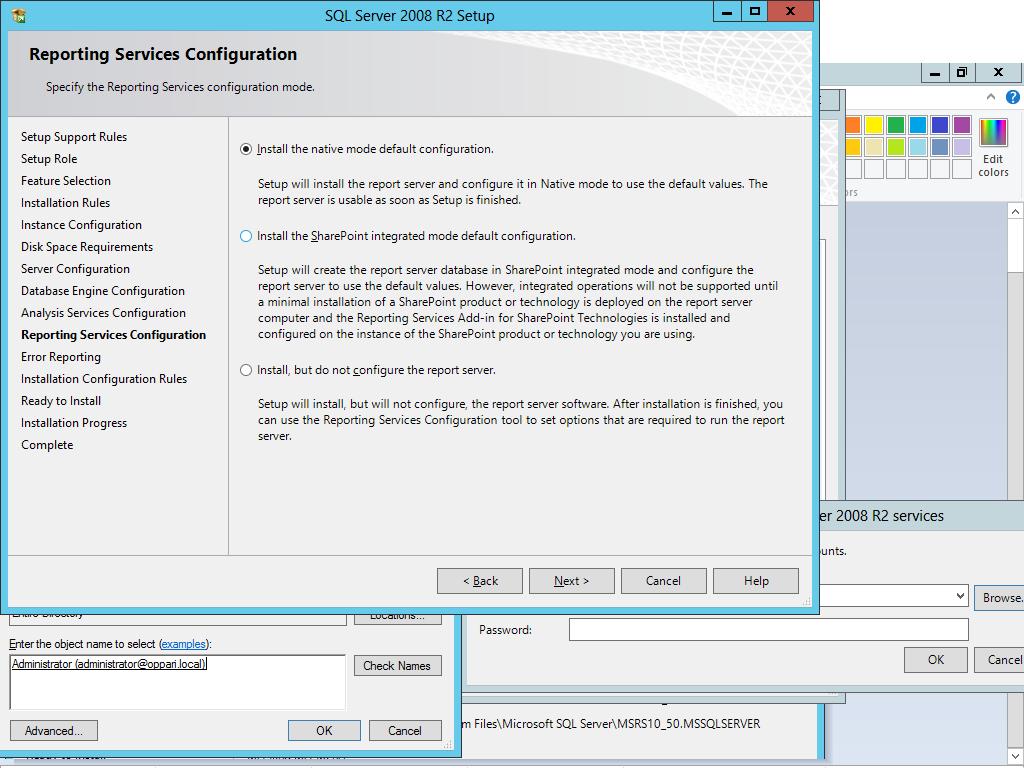Click the Setup Support Rules step
The image size is (1024, 768).
74,137
